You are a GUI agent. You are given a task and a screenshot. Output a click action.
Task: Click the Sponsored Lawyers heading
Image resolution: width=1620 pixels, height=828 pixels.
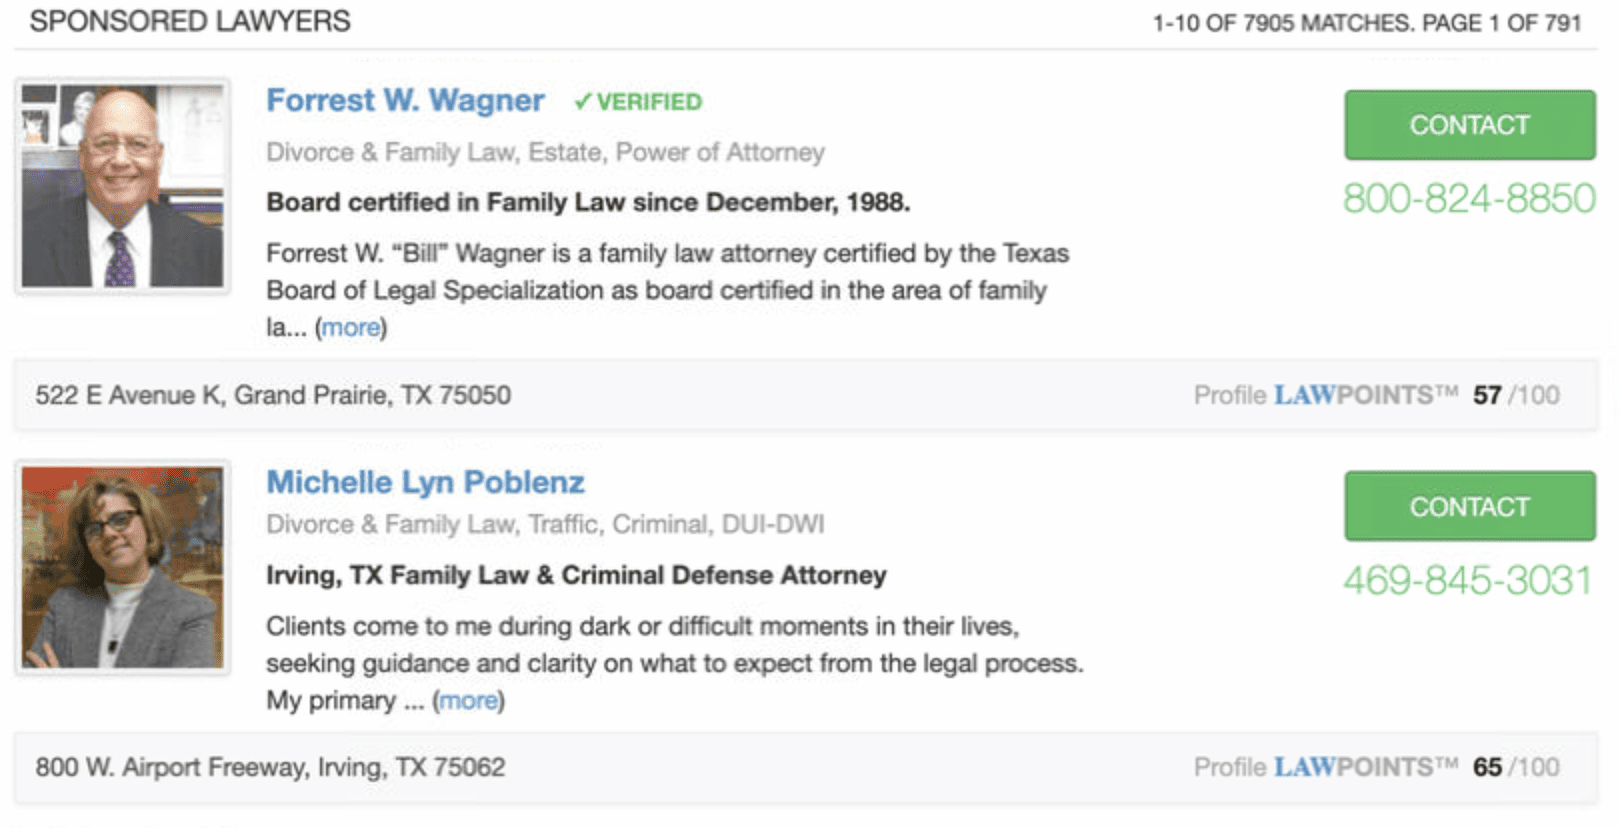190,21
